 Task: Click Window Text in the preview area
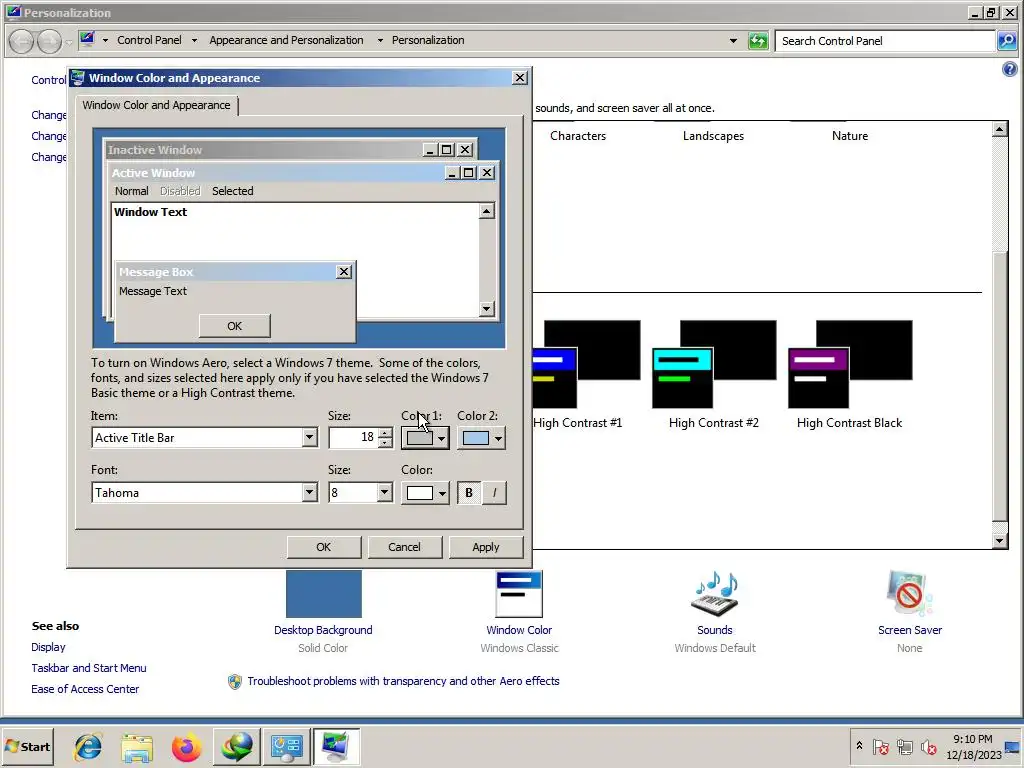pos(150,212)
